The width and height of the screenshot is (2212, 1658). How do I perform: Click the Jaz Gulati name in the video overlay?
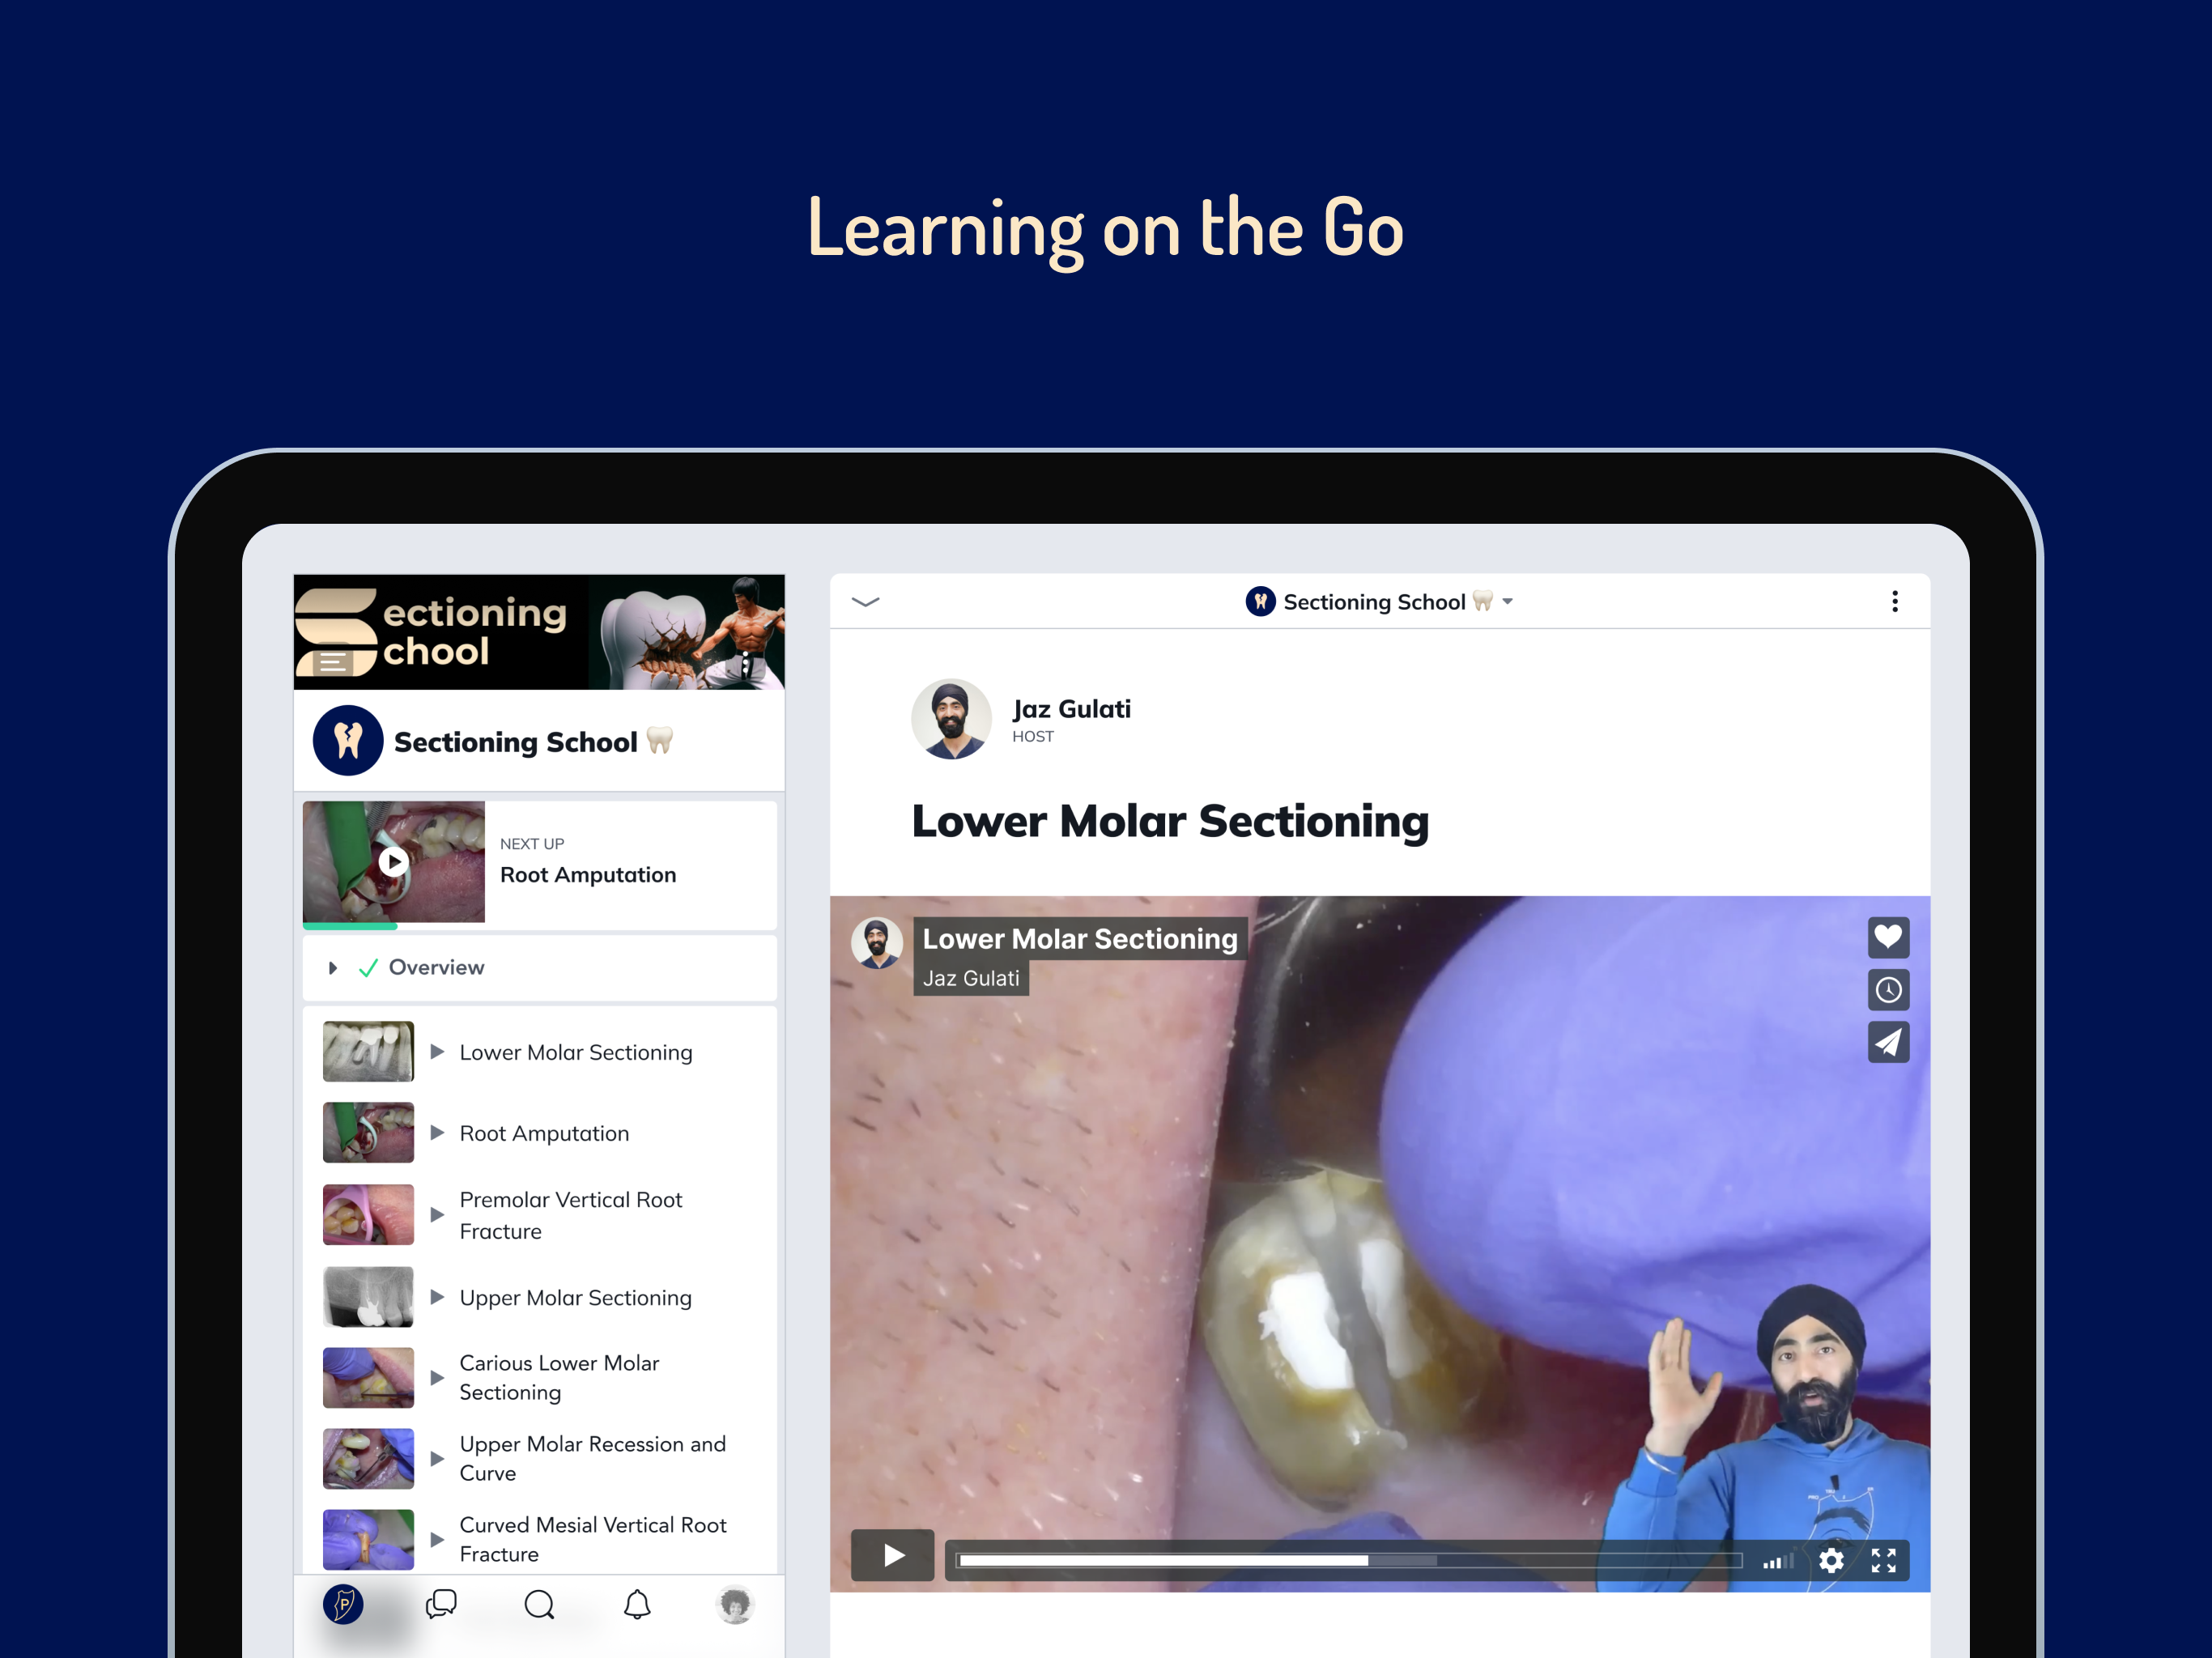pyautogui.click(x=971, y=978)
